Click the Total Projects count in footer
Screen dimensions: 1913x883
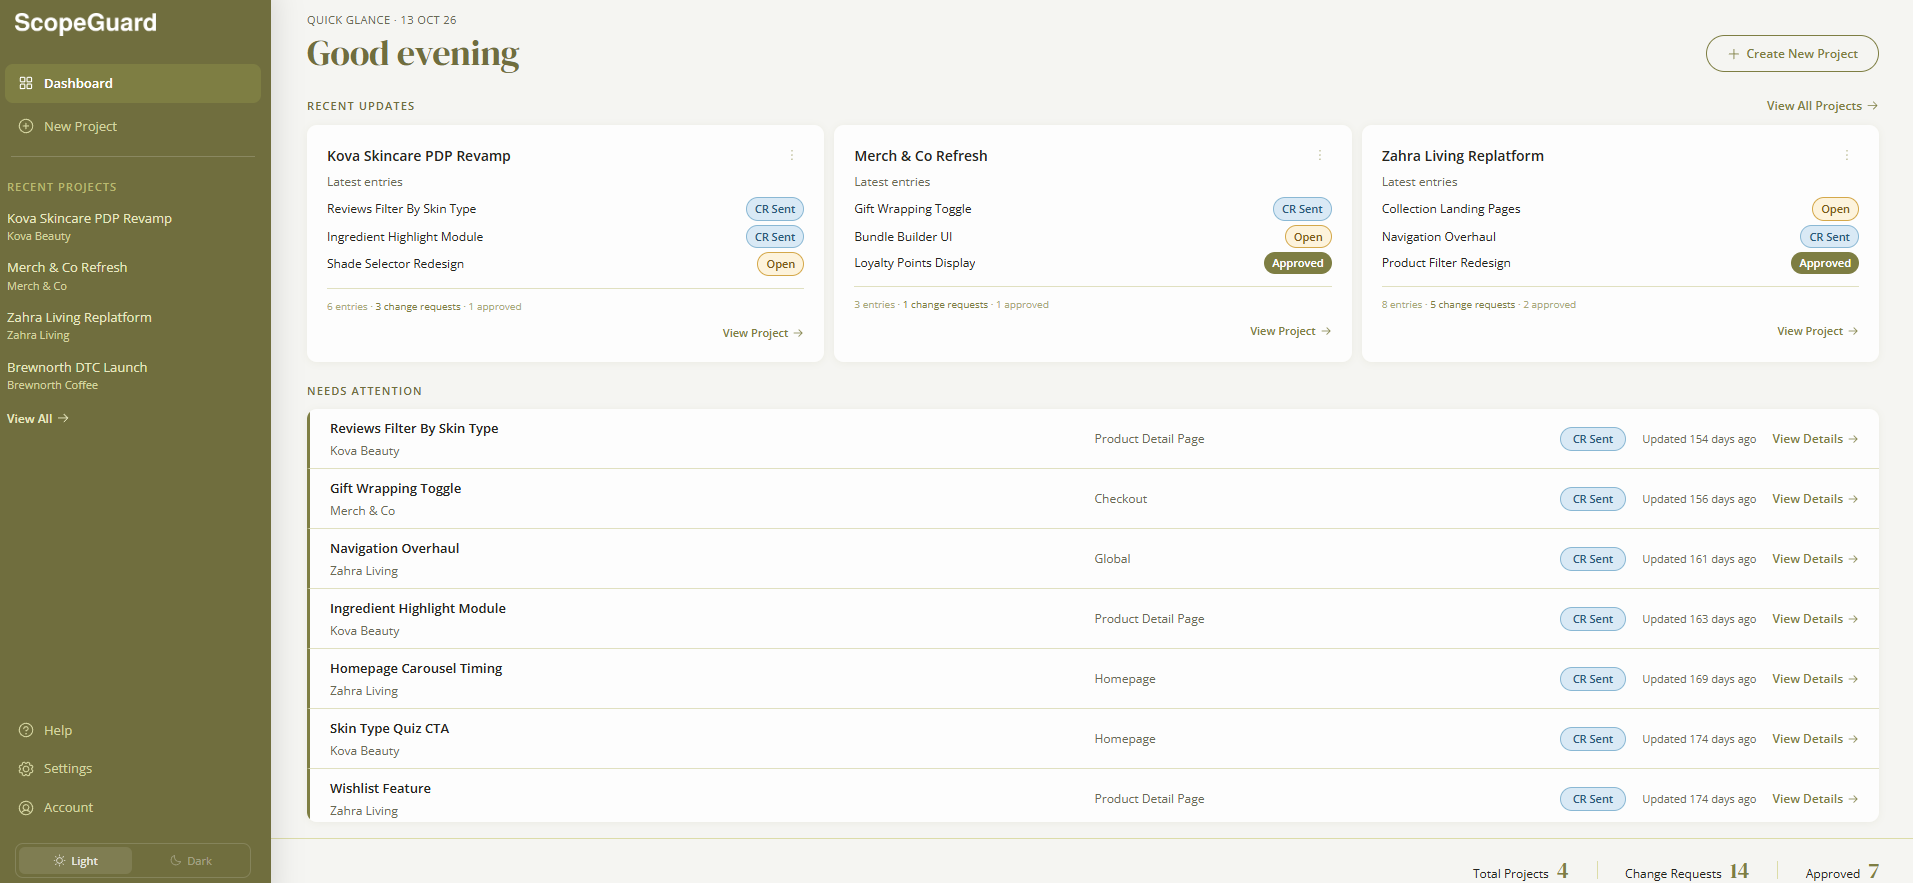[x=1562, y=871]
